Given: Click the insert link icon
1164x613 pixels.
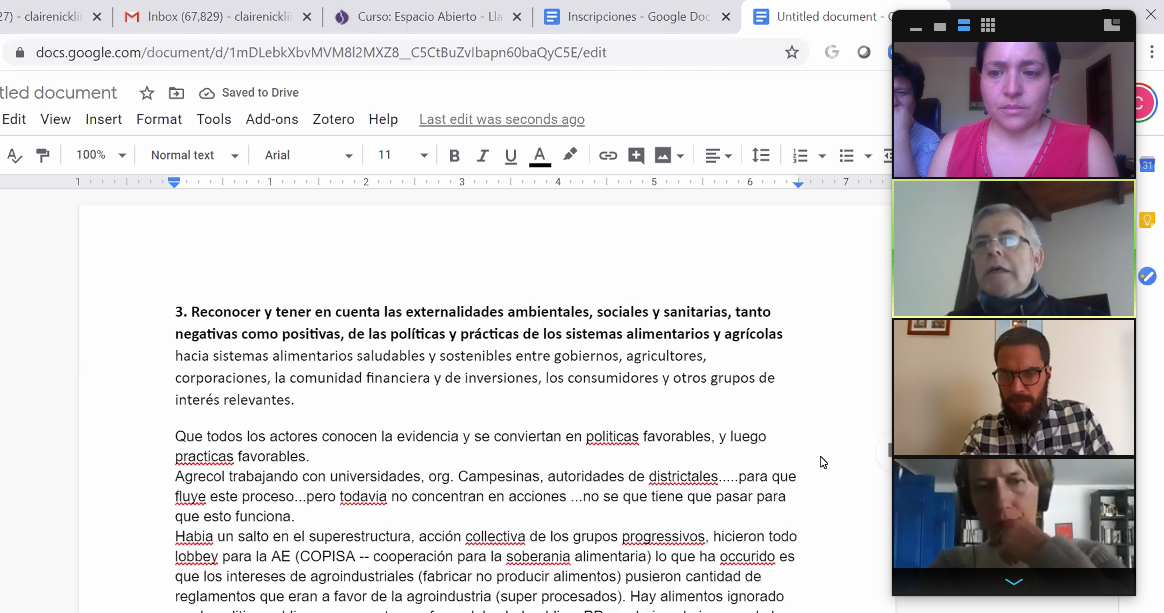Looking at the screenshot, I should [x=607, y=155].
